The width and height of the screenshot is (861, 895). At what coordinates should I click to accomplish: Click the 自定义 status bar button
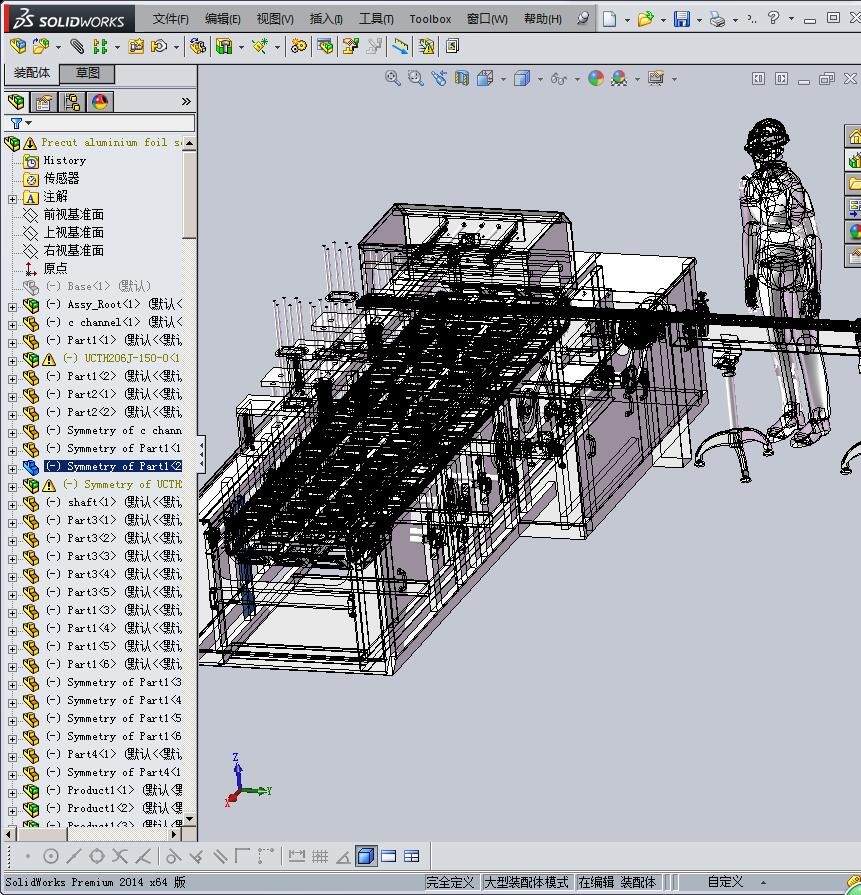tap(725, 882)
